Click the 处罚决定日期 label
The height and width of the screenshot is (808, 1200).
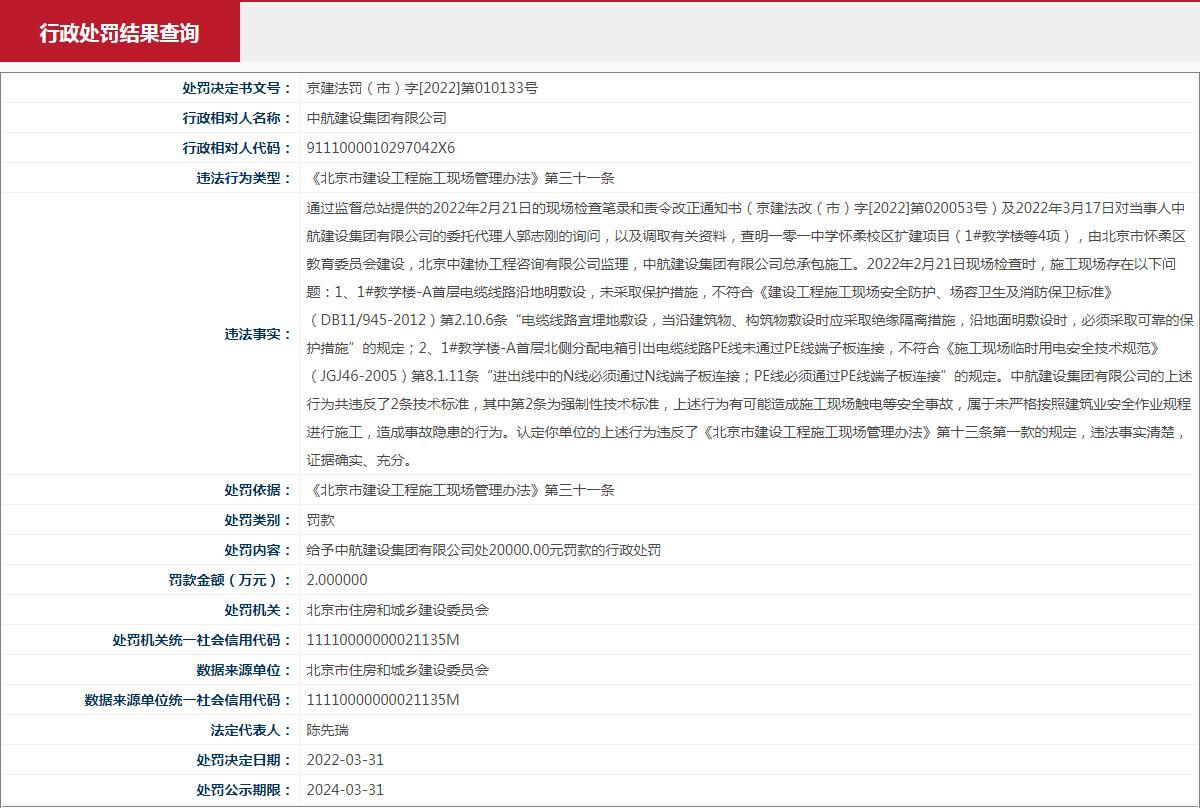coord(244,760)
